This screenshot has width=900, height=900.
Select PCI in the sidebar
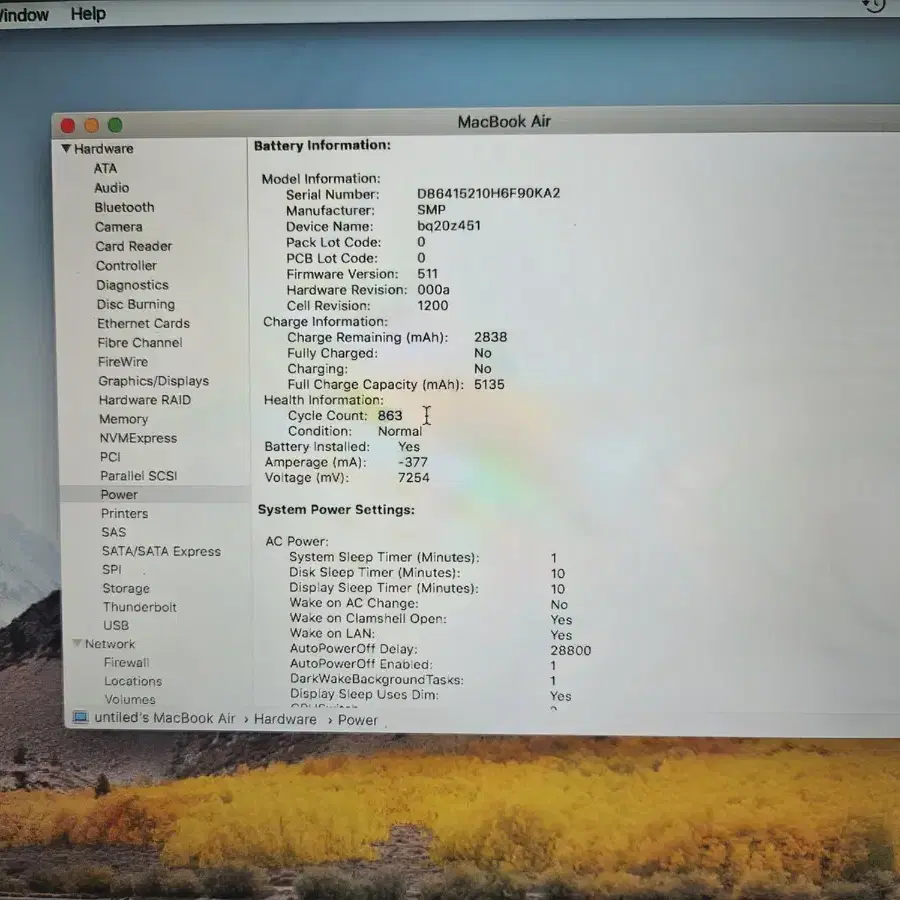pos(110,457)
